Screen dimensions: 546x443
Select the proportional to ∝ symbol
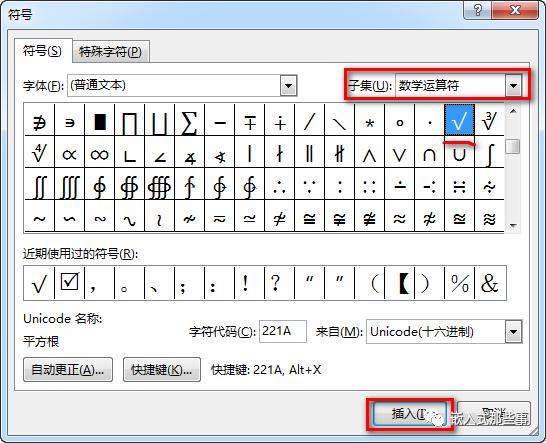click(70, 152)
